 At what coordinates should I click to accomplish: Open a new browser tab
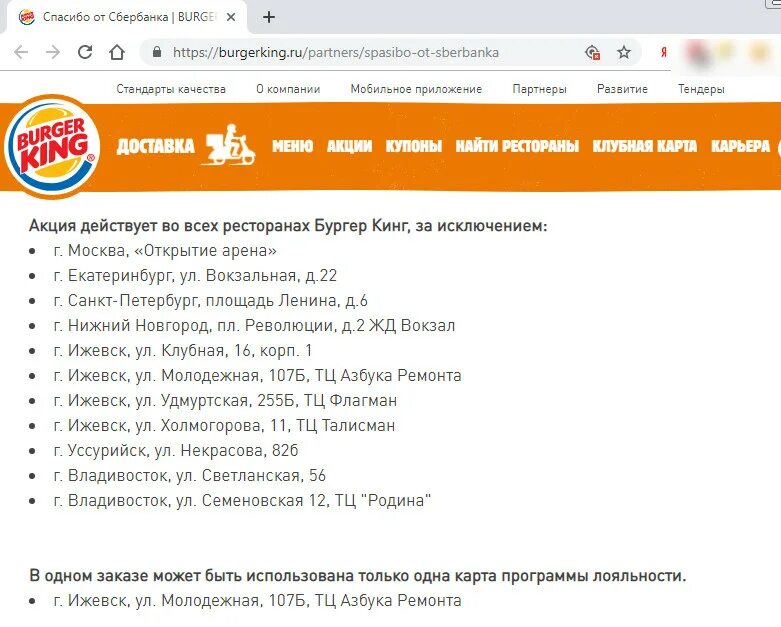pyautogui.click(x=269, y=17)
